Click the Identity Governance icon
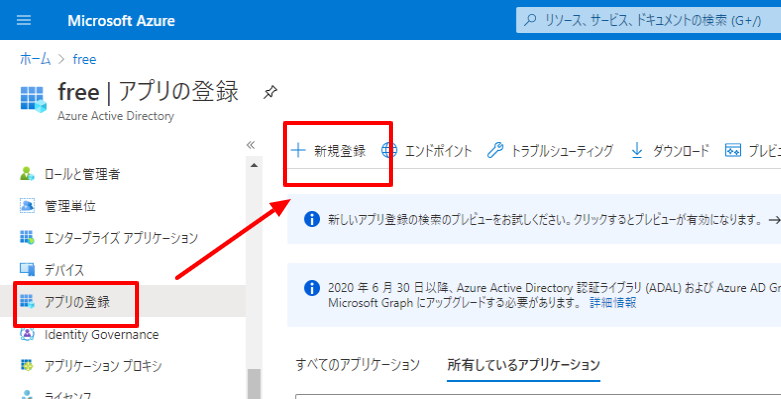Screen dimensions: 781x399 [27, 334]
